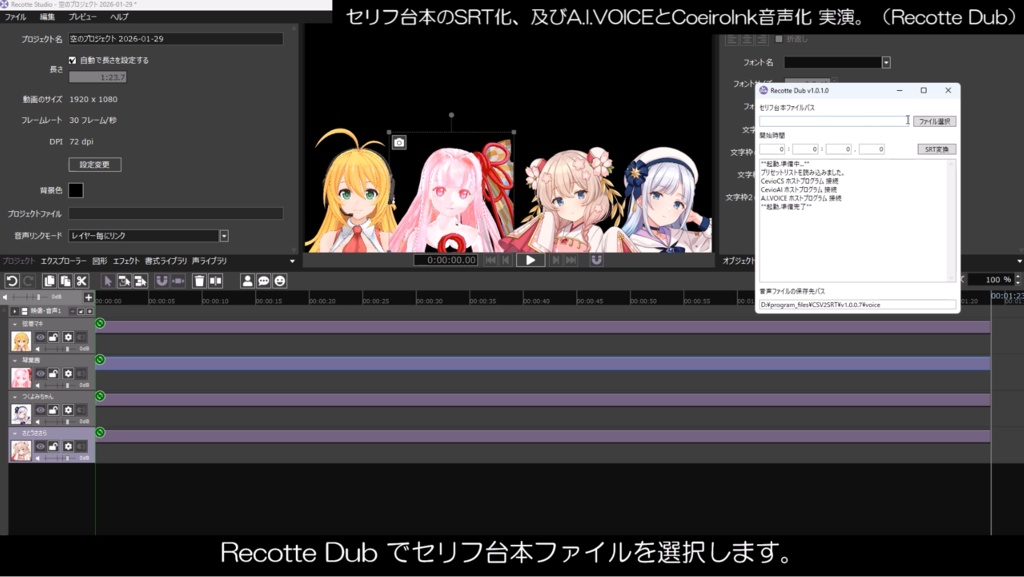Screen dimensions: 1024x577
Task: Select the arrow pointer selection tool
Action: (108, 281)
